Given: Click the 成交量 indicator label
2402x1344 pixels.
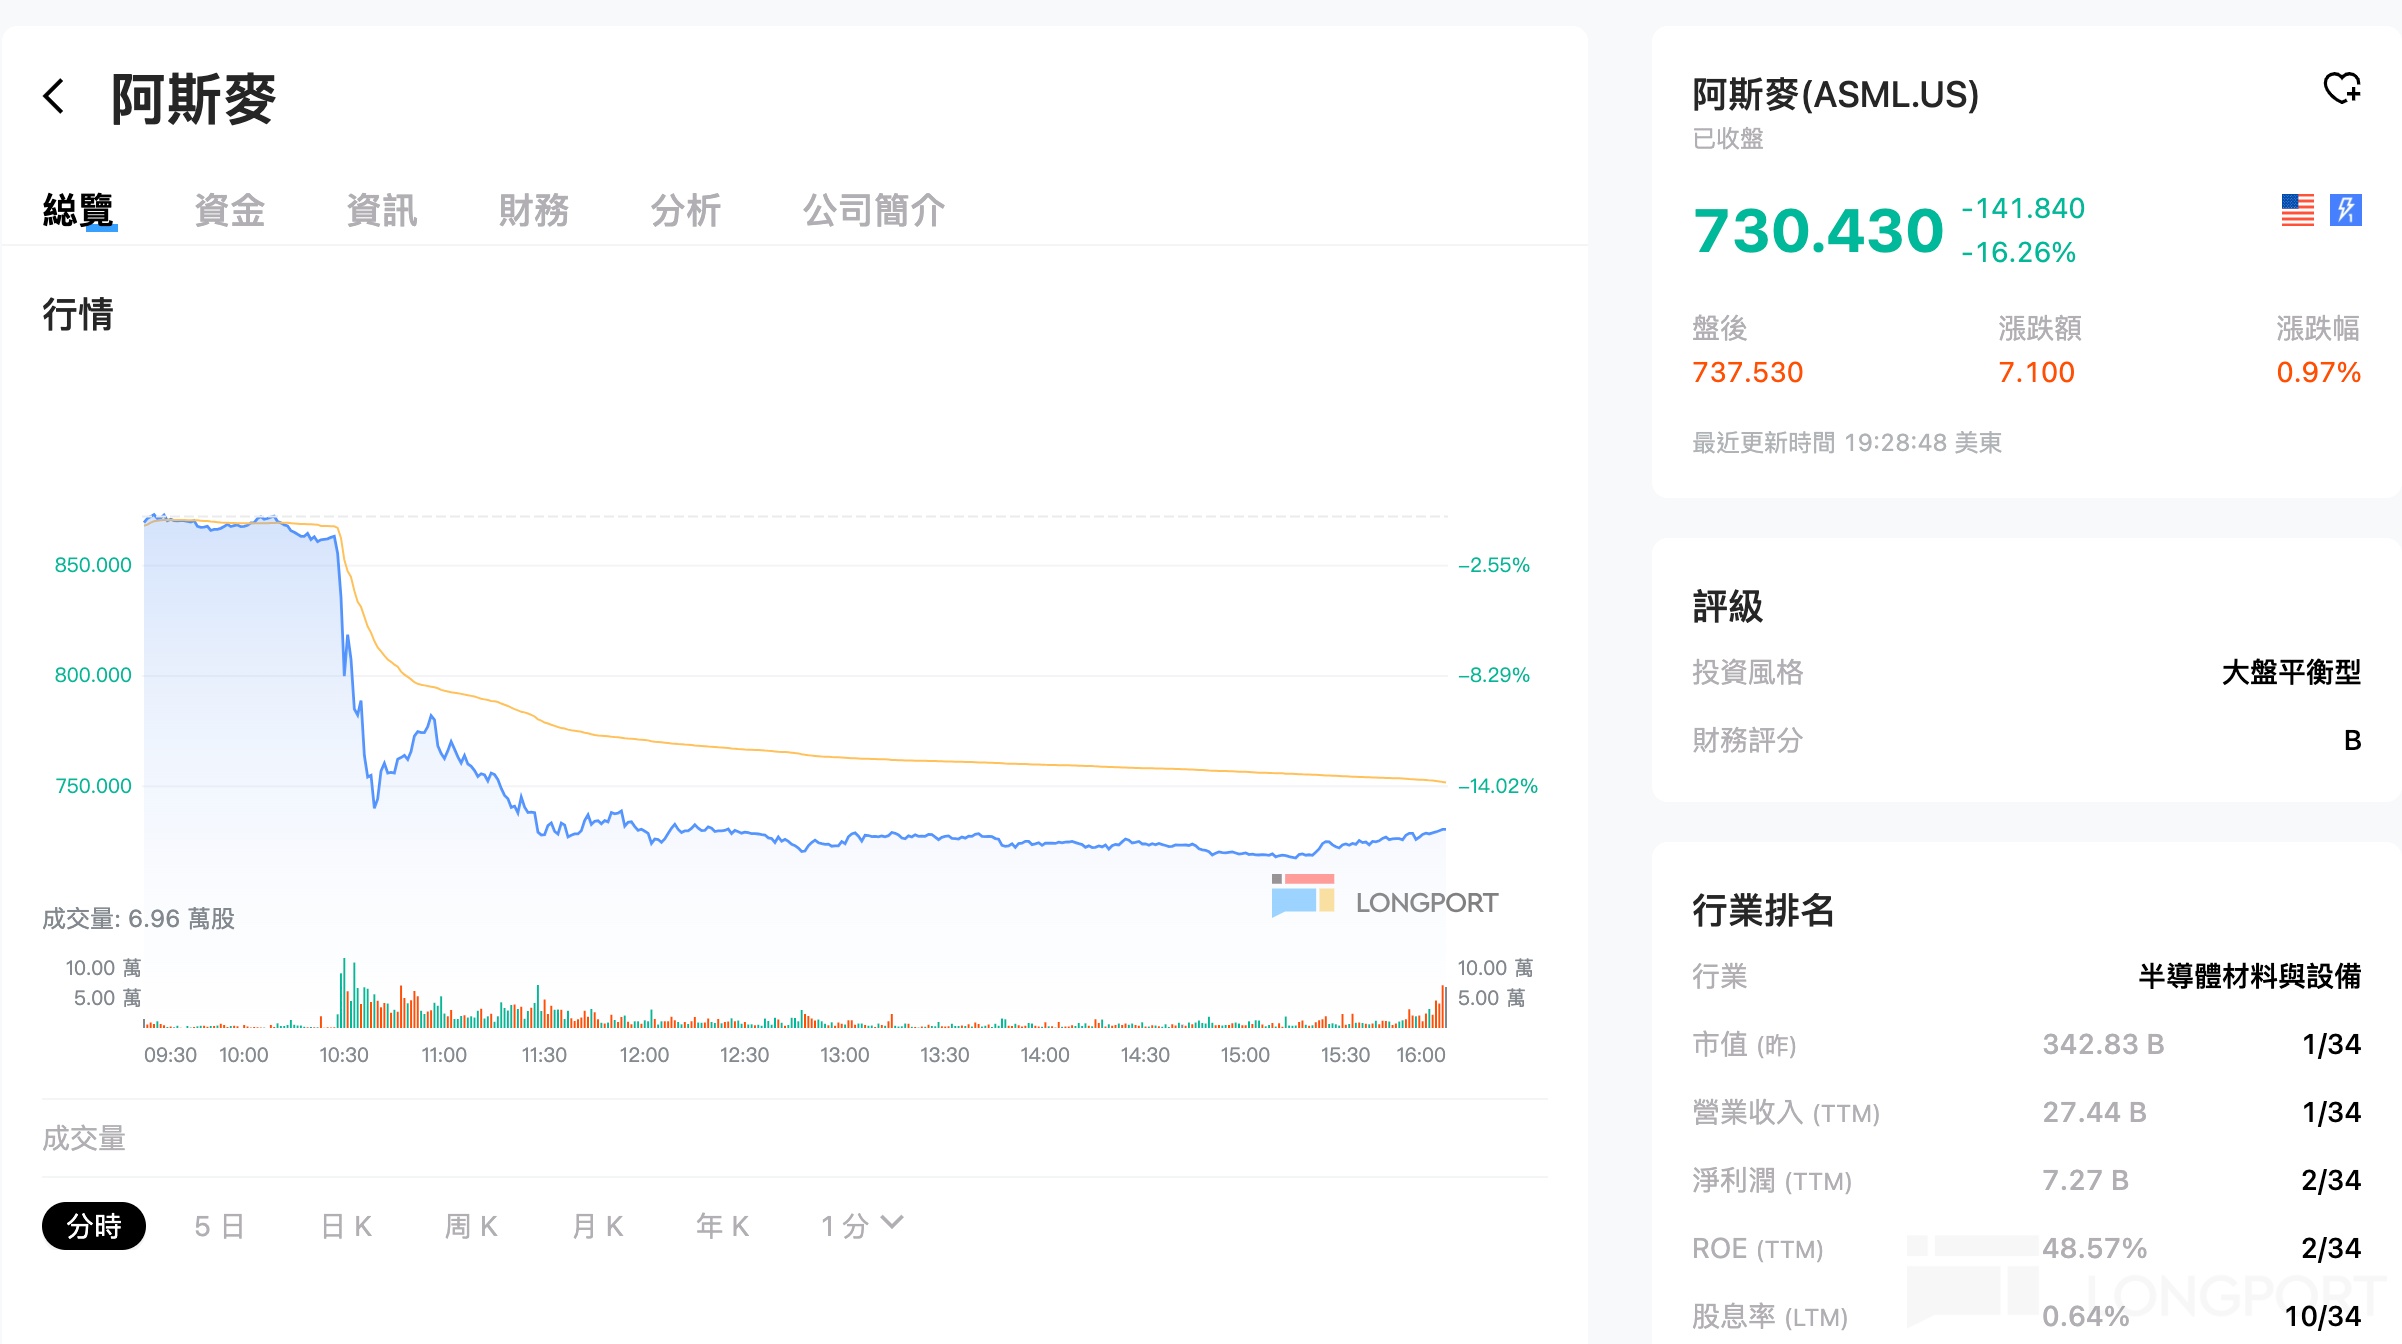Looking at the screenshot, I should (84, 1138).
